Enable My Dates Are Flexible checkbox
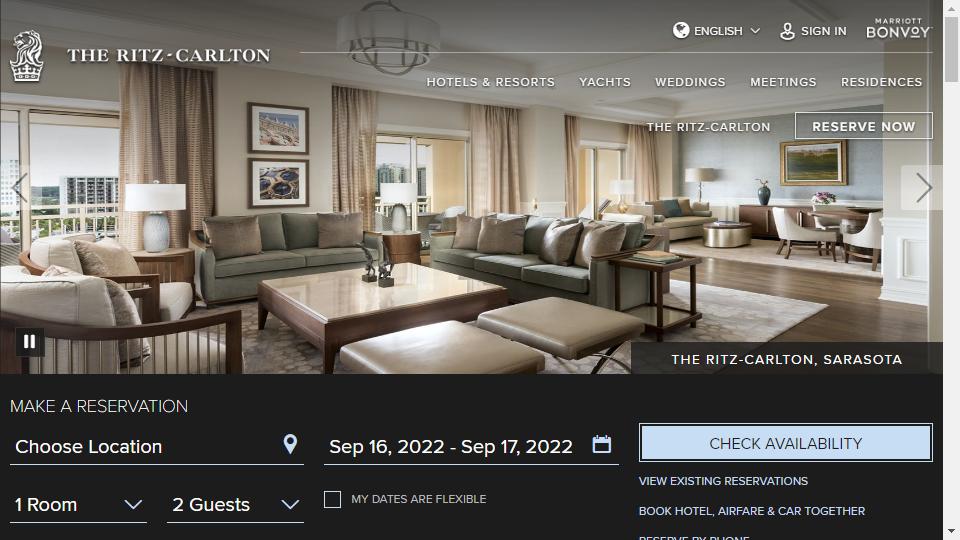 [x=332, y=500]
